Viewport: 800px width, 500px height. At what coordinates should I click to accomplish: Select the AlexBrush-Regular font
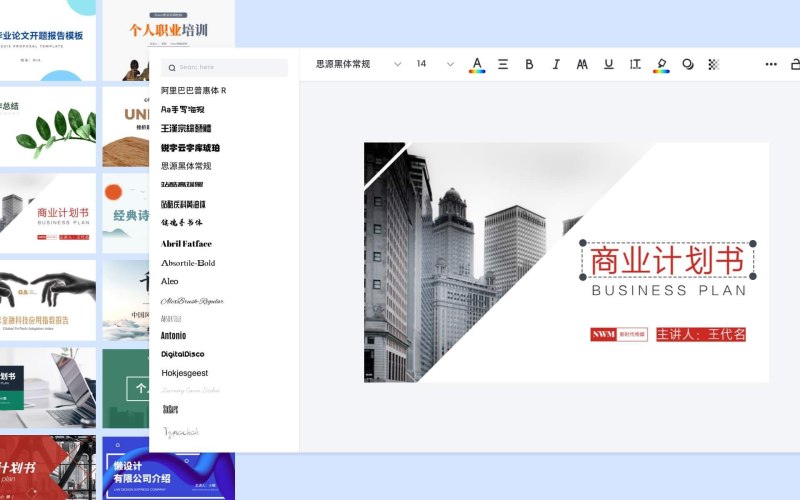(x=192, y=301)
